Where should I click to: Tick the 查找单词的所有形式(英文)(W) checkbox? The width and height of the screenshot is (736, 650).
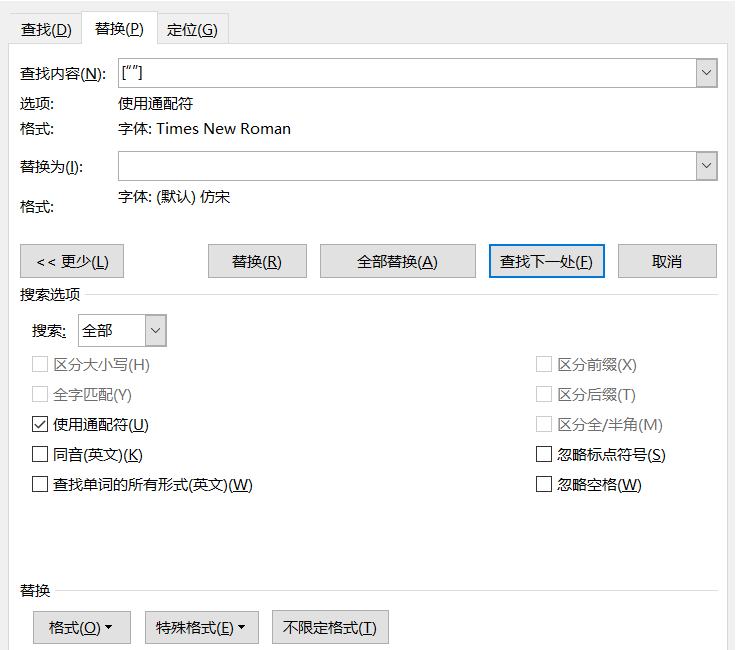coord(40,485)
